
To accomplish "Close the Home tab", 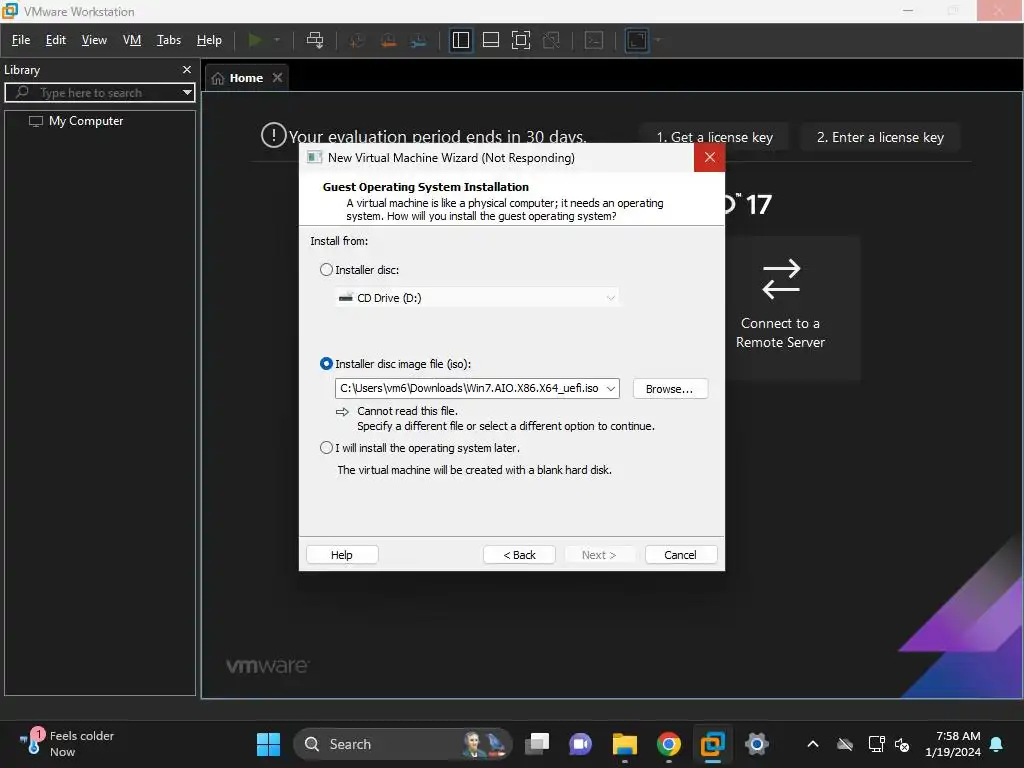I will click(278, 78).
